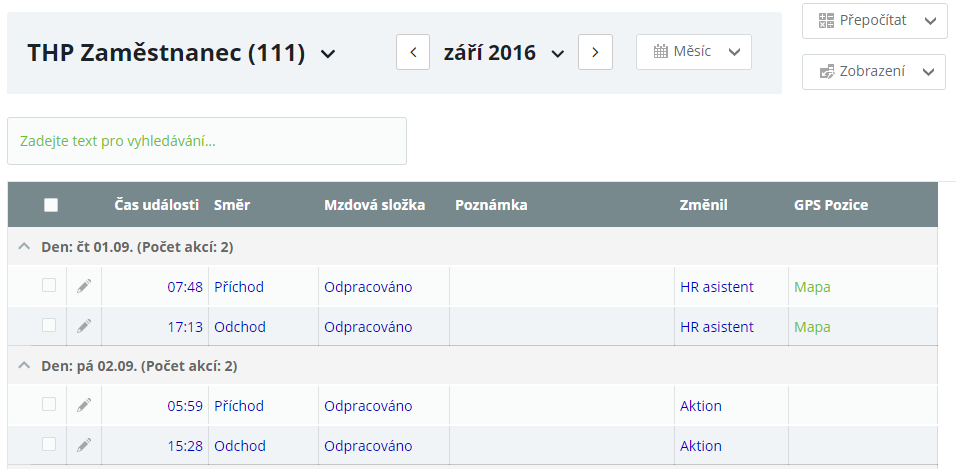This screenshot has height=469, width=956.
Task: Expand the Zobrazení dropdown arrow
Action: [929, 72]
